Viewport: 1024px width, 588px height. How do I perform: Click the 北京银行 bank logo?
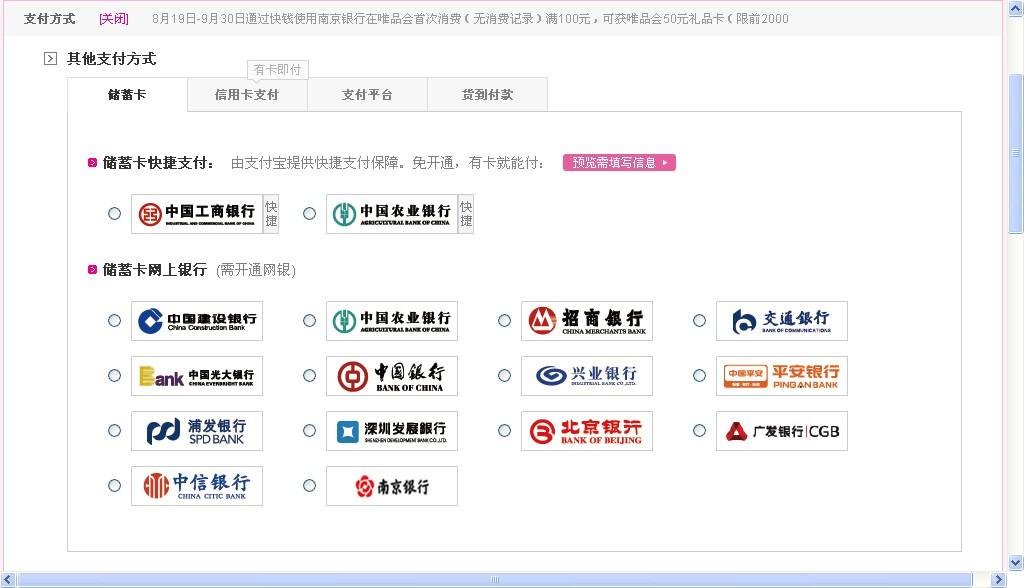[586, 430]
